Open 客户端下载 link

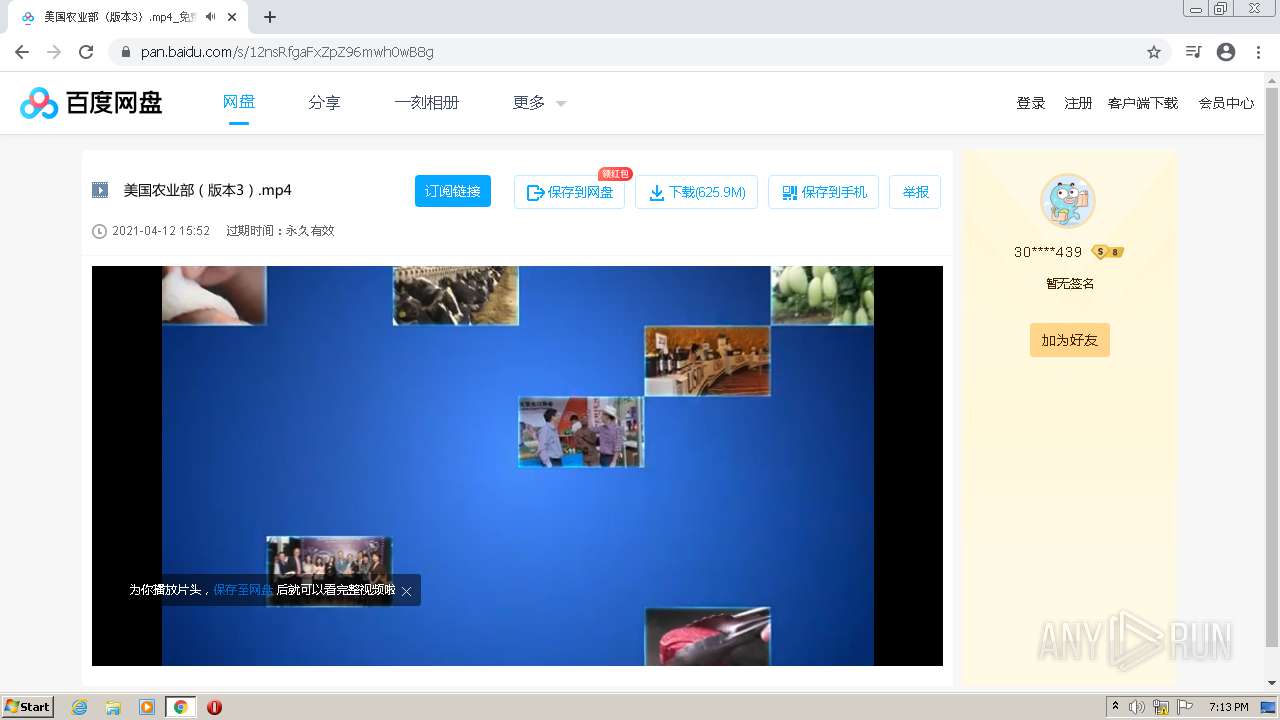(x=1143, y=103)
